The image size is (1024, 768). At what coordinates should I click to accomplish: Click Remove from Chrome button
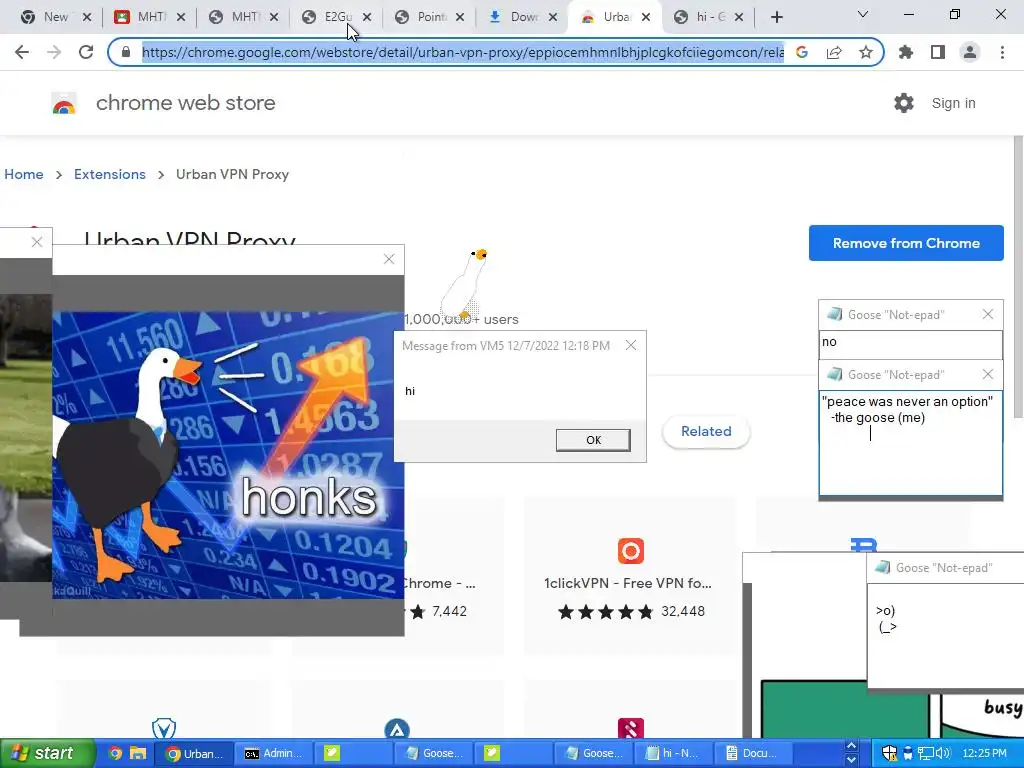(x=906, y=243)
